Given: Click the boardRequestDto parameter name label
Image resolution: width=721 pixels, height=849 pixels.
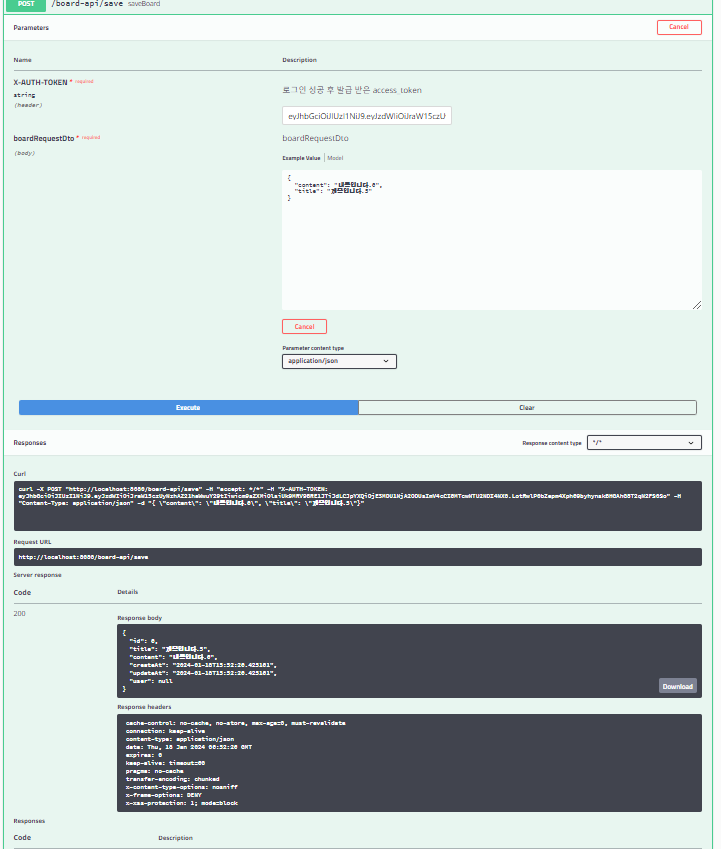Looking at the screenshot, I should [x=44, y=139].
